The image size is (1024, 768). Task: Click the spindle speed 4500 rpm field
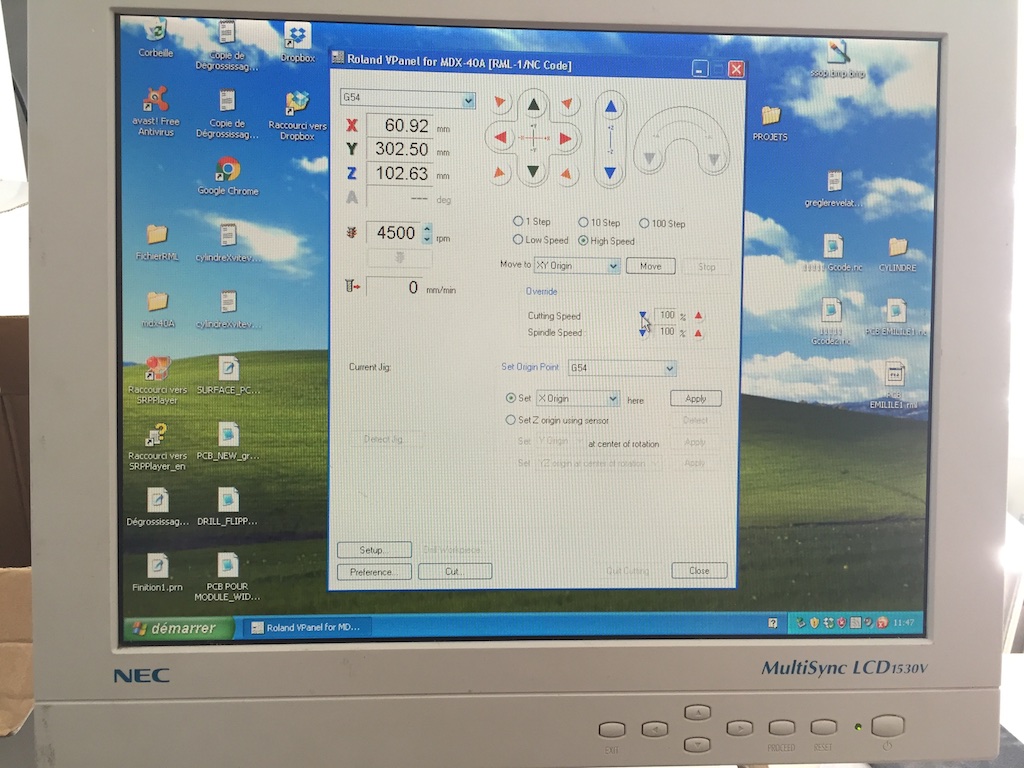(x=394, y=233)
